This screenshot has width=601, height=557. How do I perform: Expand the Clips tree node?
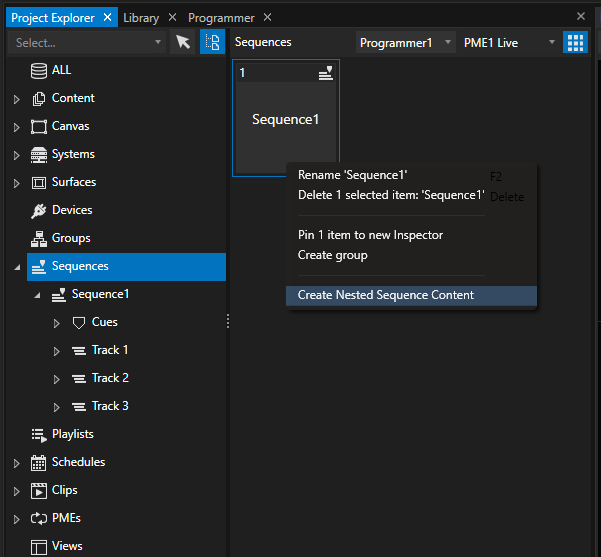coord(16,491)
